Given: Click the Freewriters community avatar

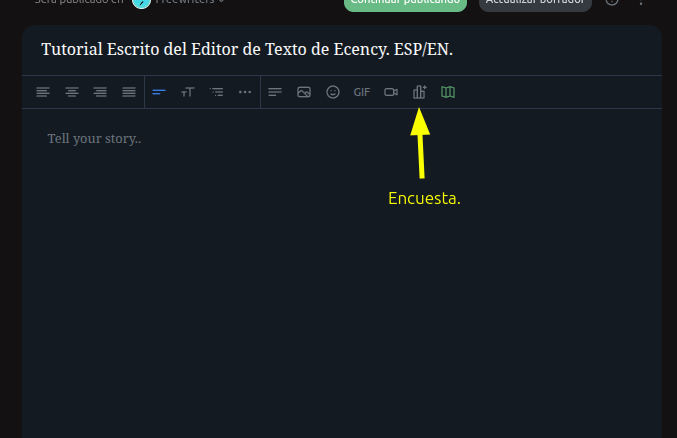Looking at the screenshot, I should [141, 3].
